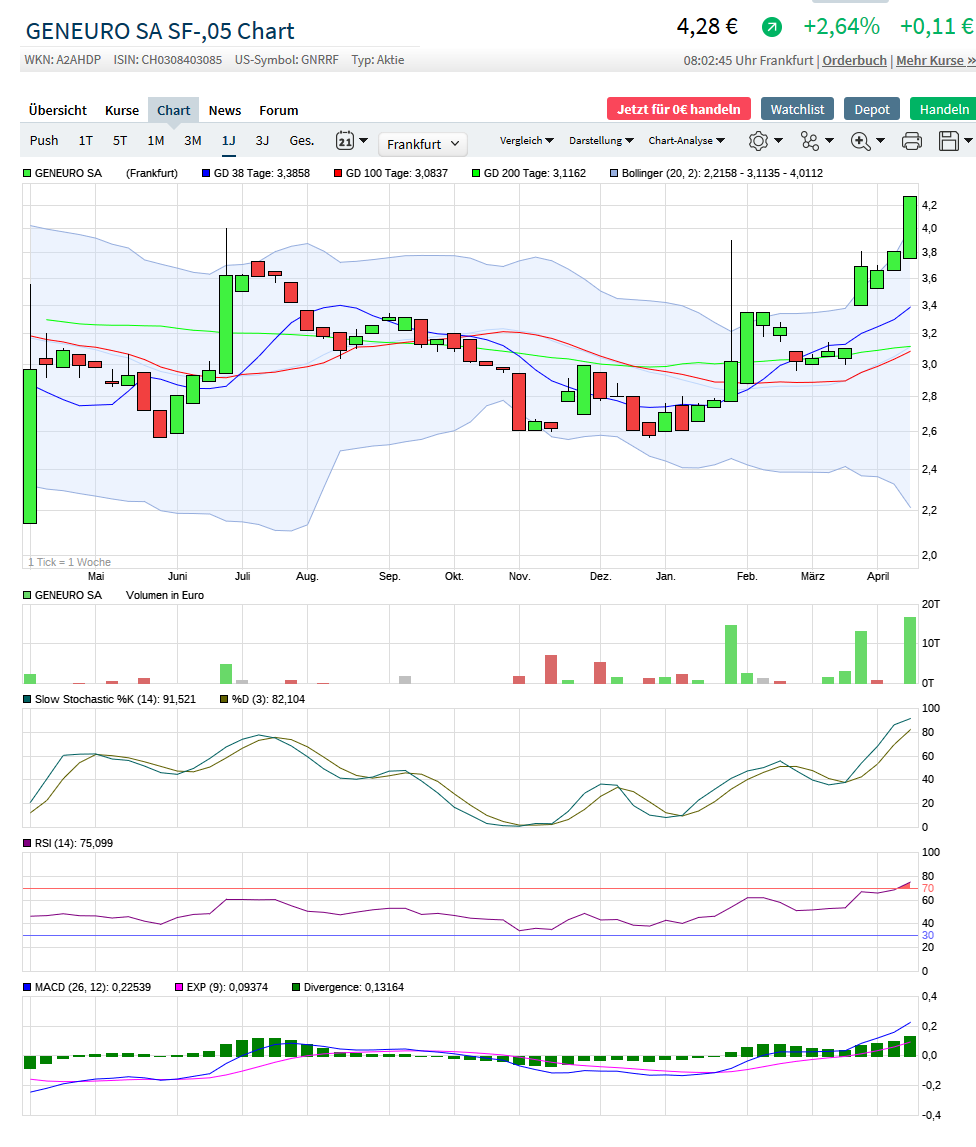Open the calendar date range icon
This screenshot has width=976, height=1147.
(345, 140)
